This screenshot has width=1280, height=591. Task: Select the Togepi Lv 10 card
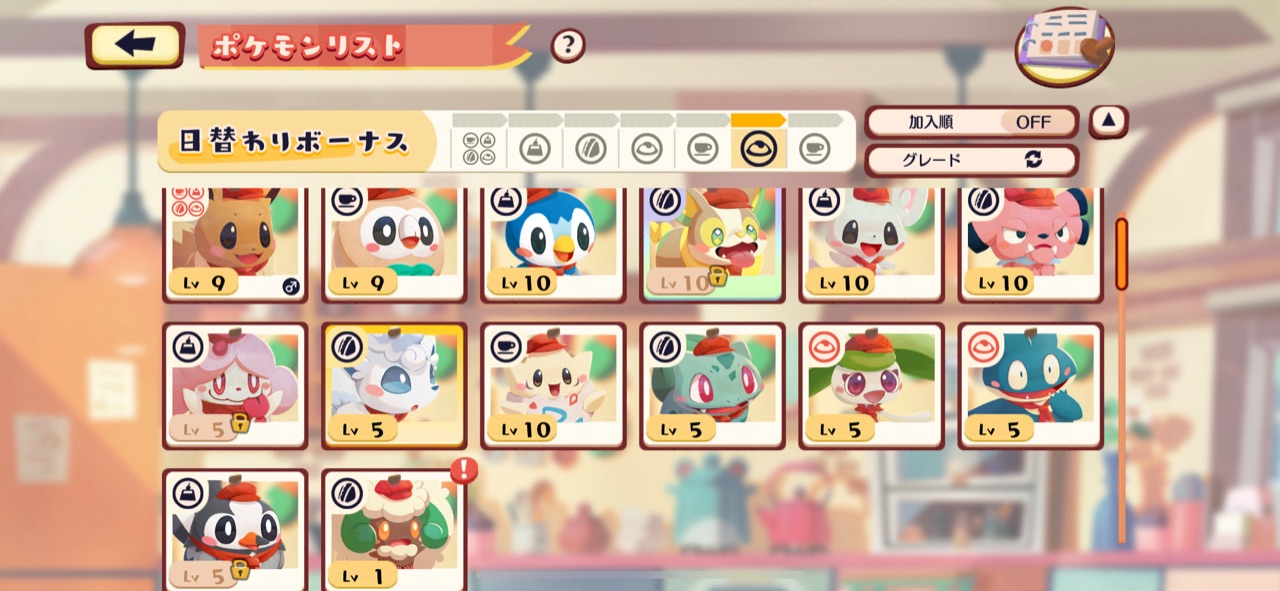click(x=553, y=385)
